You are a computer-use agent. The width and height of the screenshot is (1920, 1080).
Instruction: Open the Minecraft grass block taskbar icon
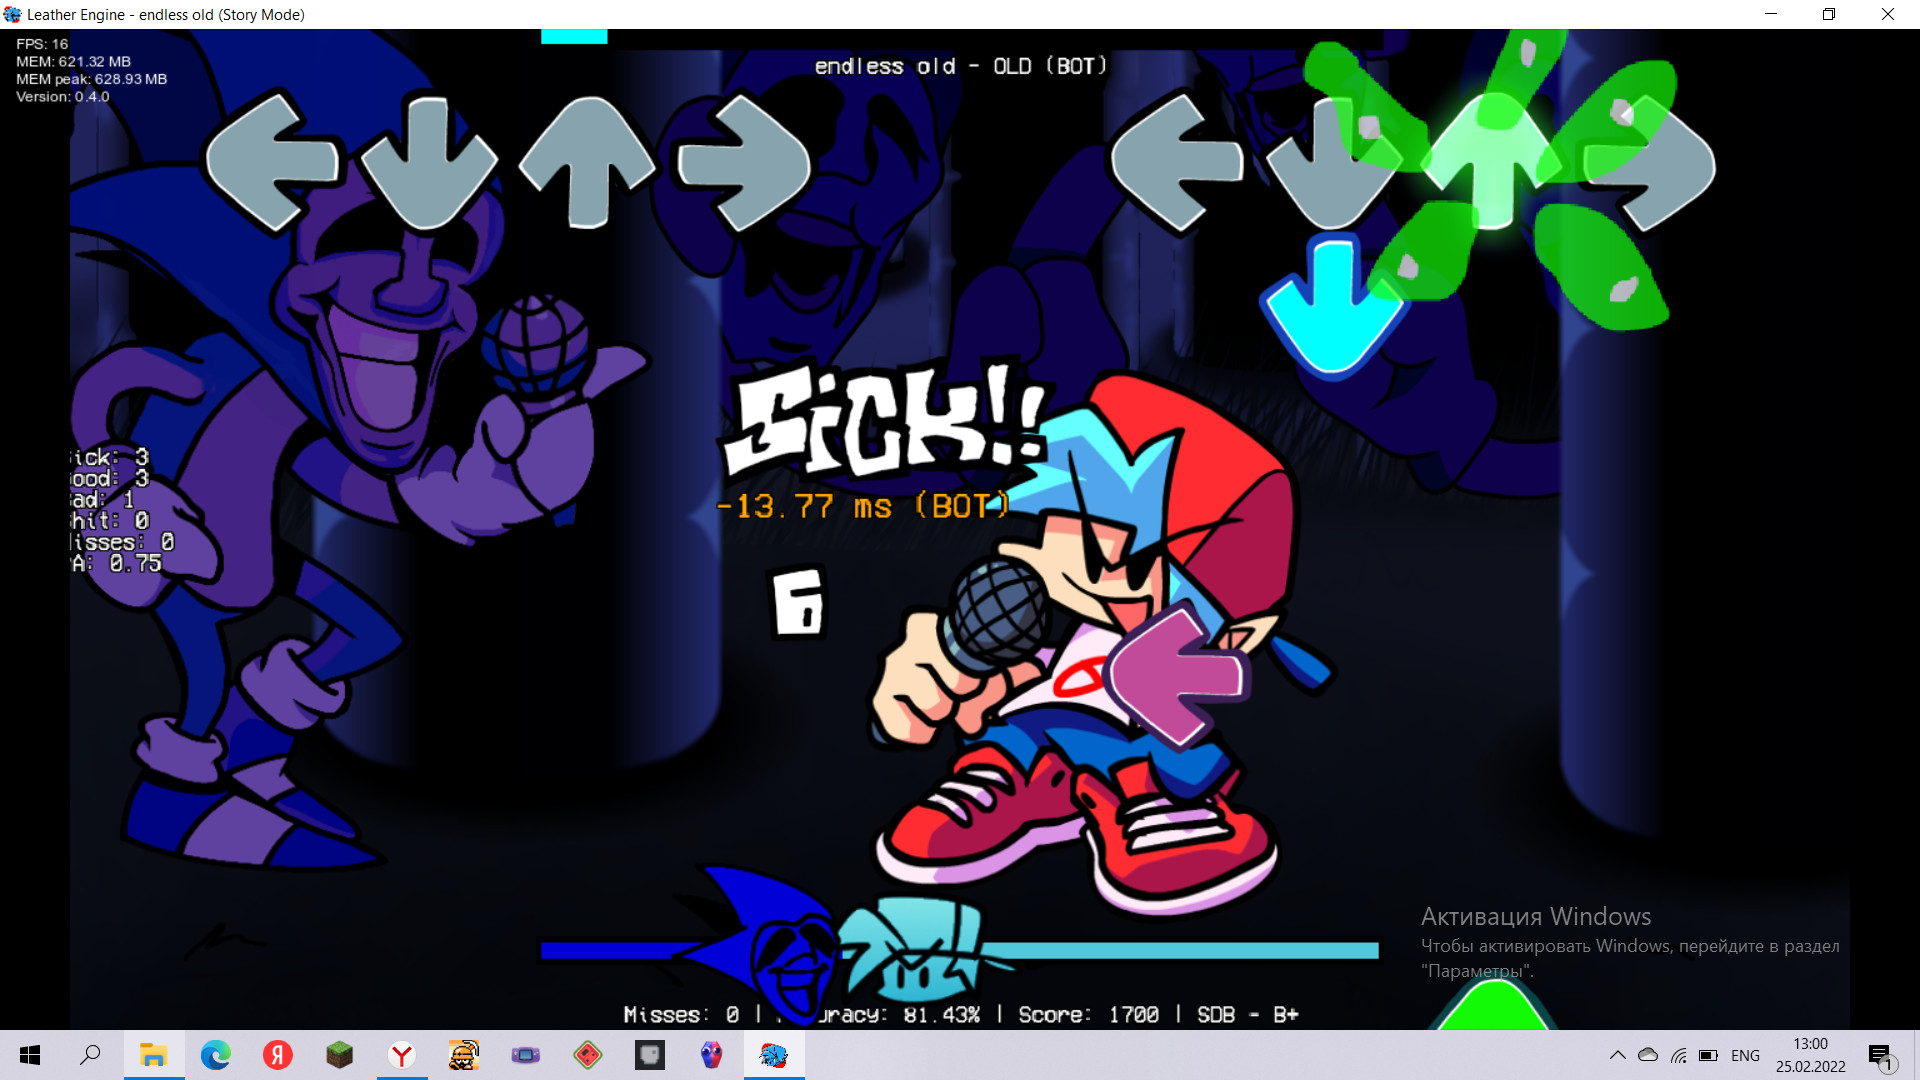pyautogui.click(x=339, y=1055)
